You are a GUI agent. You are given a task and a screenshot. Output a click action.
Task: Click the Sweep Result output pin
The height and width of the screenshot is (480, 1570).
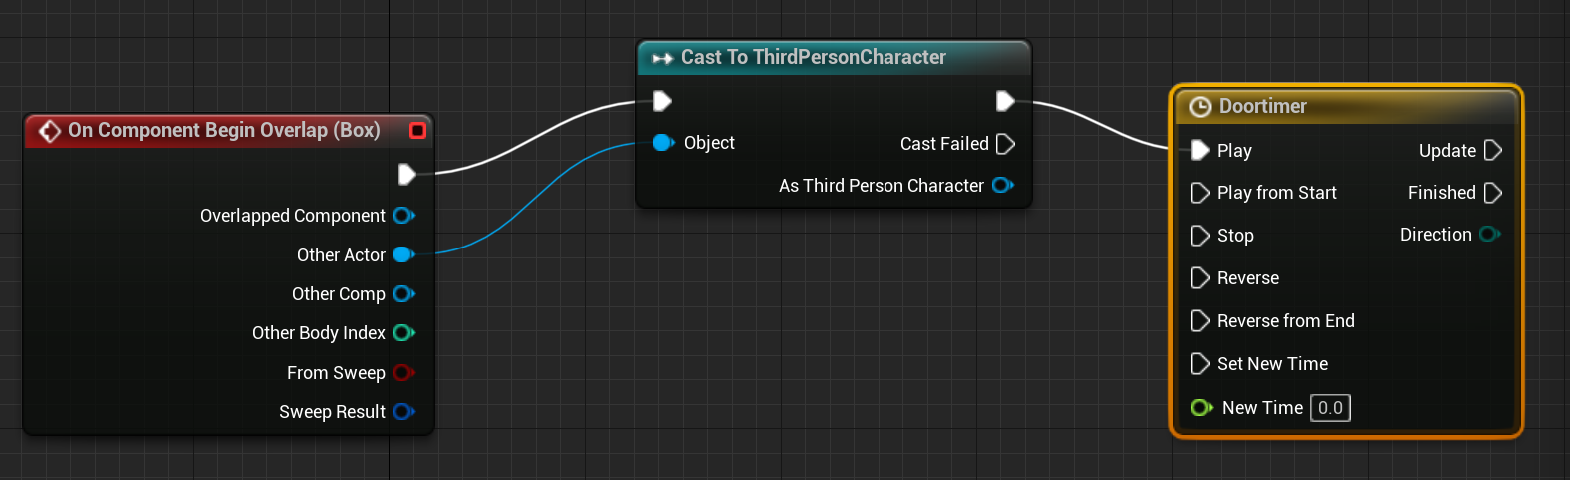(x=404, y=412)
